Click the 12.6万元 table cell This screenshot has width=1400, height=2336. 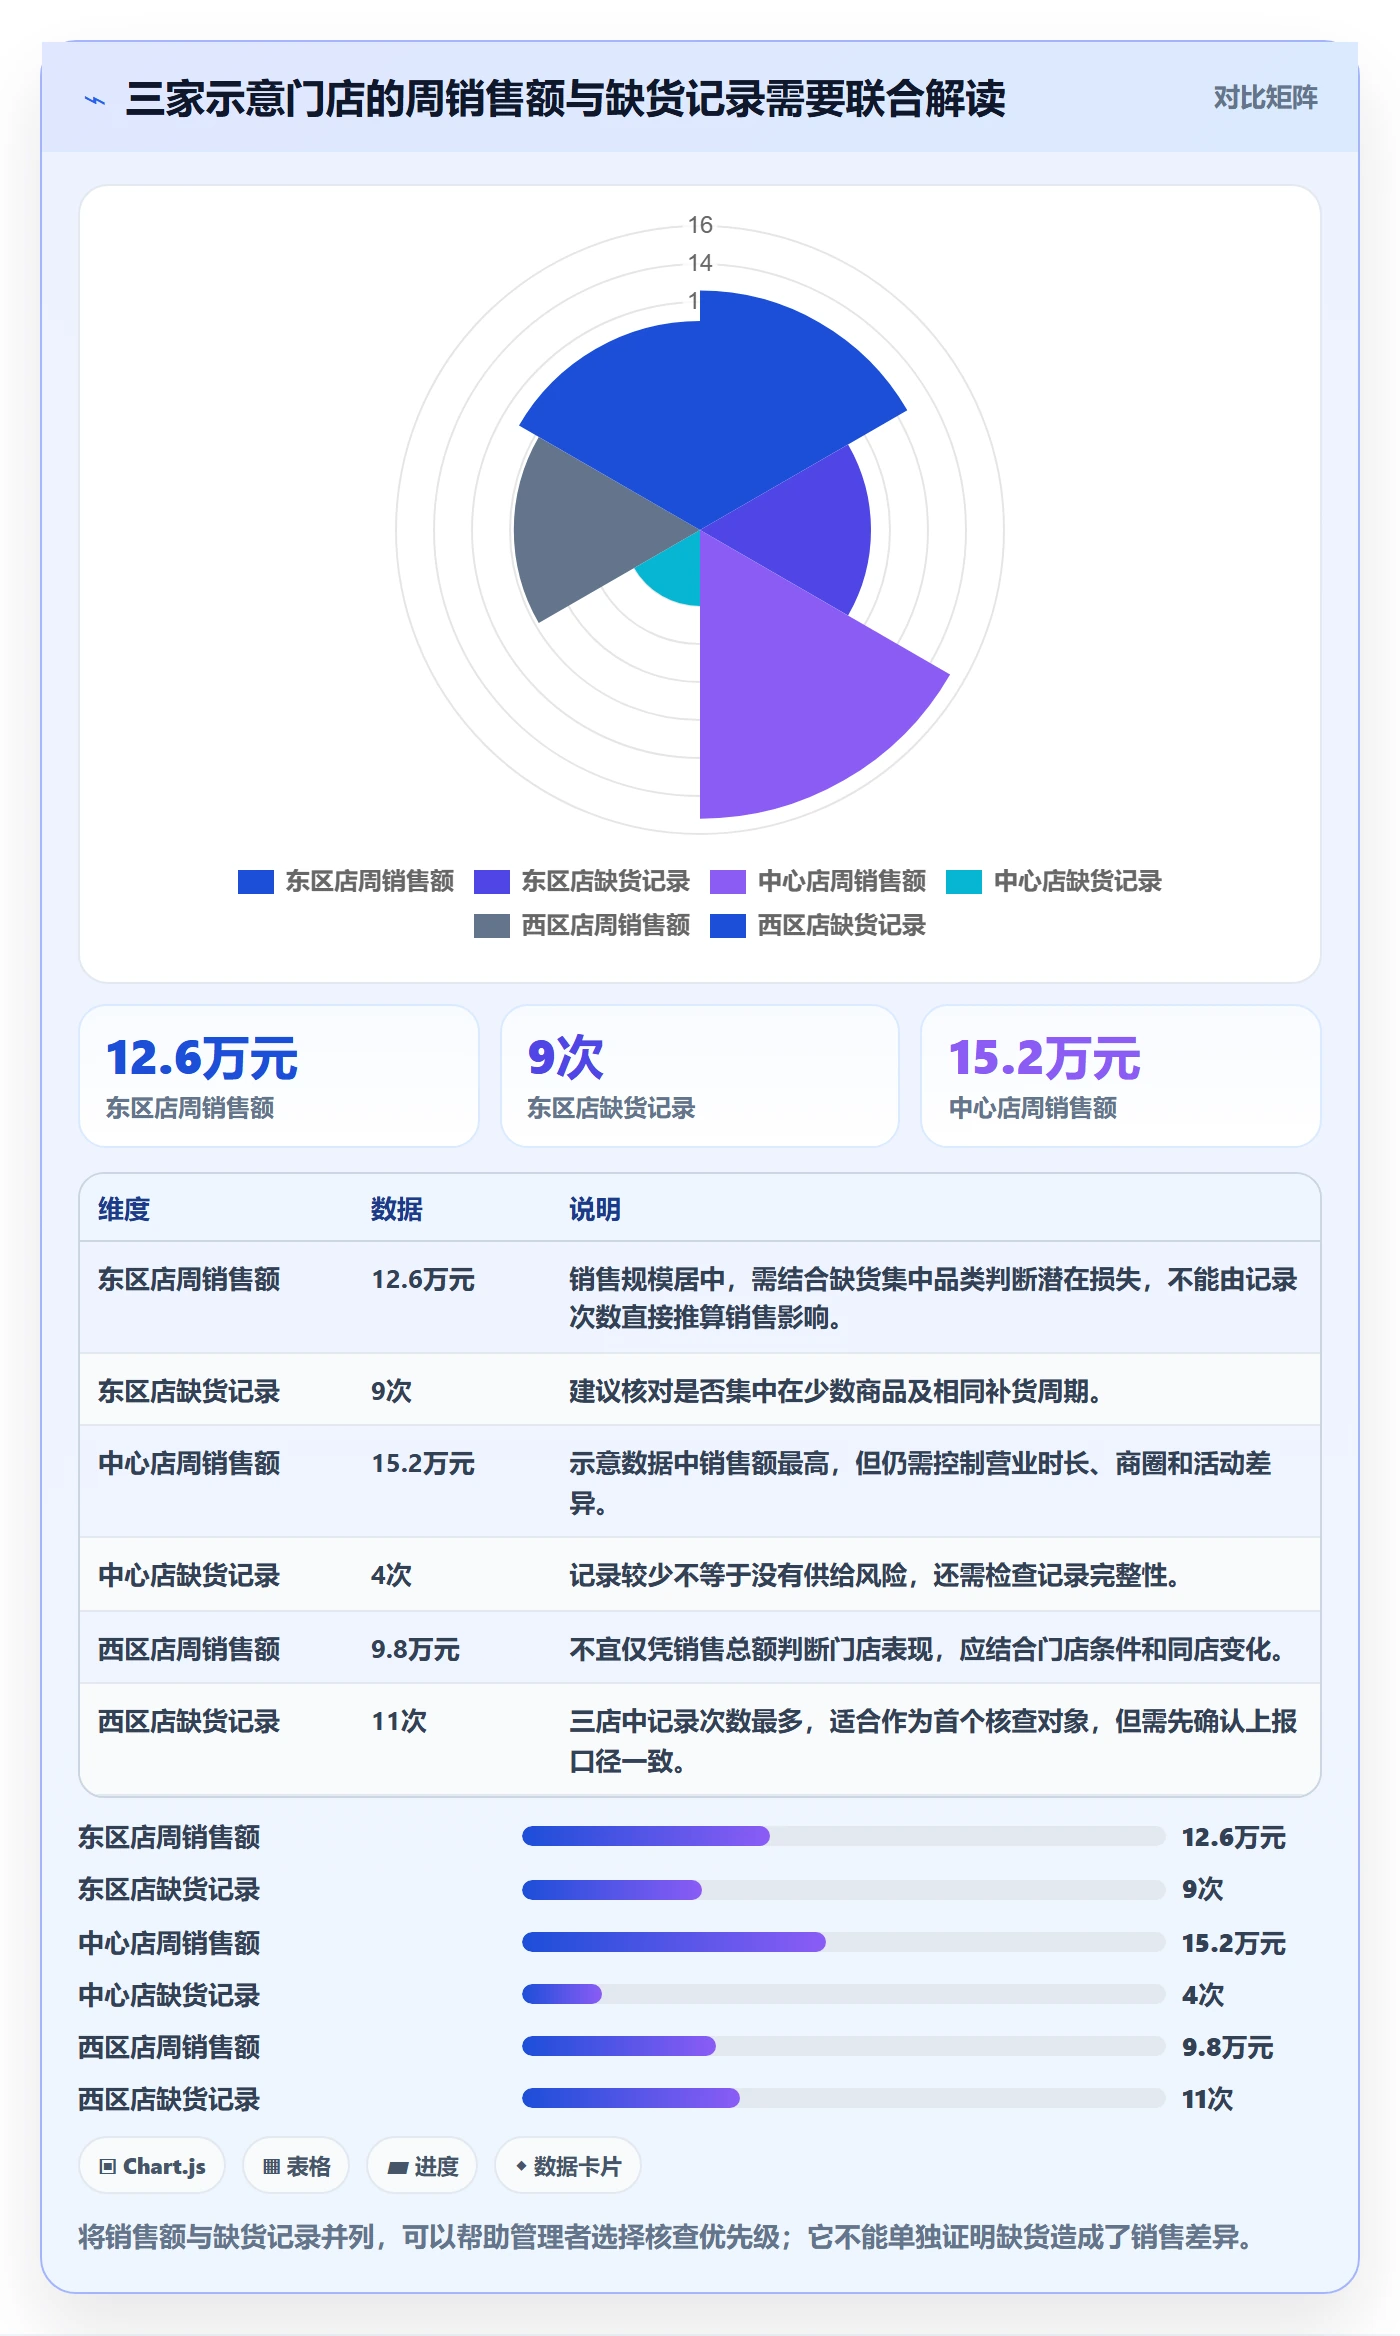pyautogui.click(x=423, y=1279)
